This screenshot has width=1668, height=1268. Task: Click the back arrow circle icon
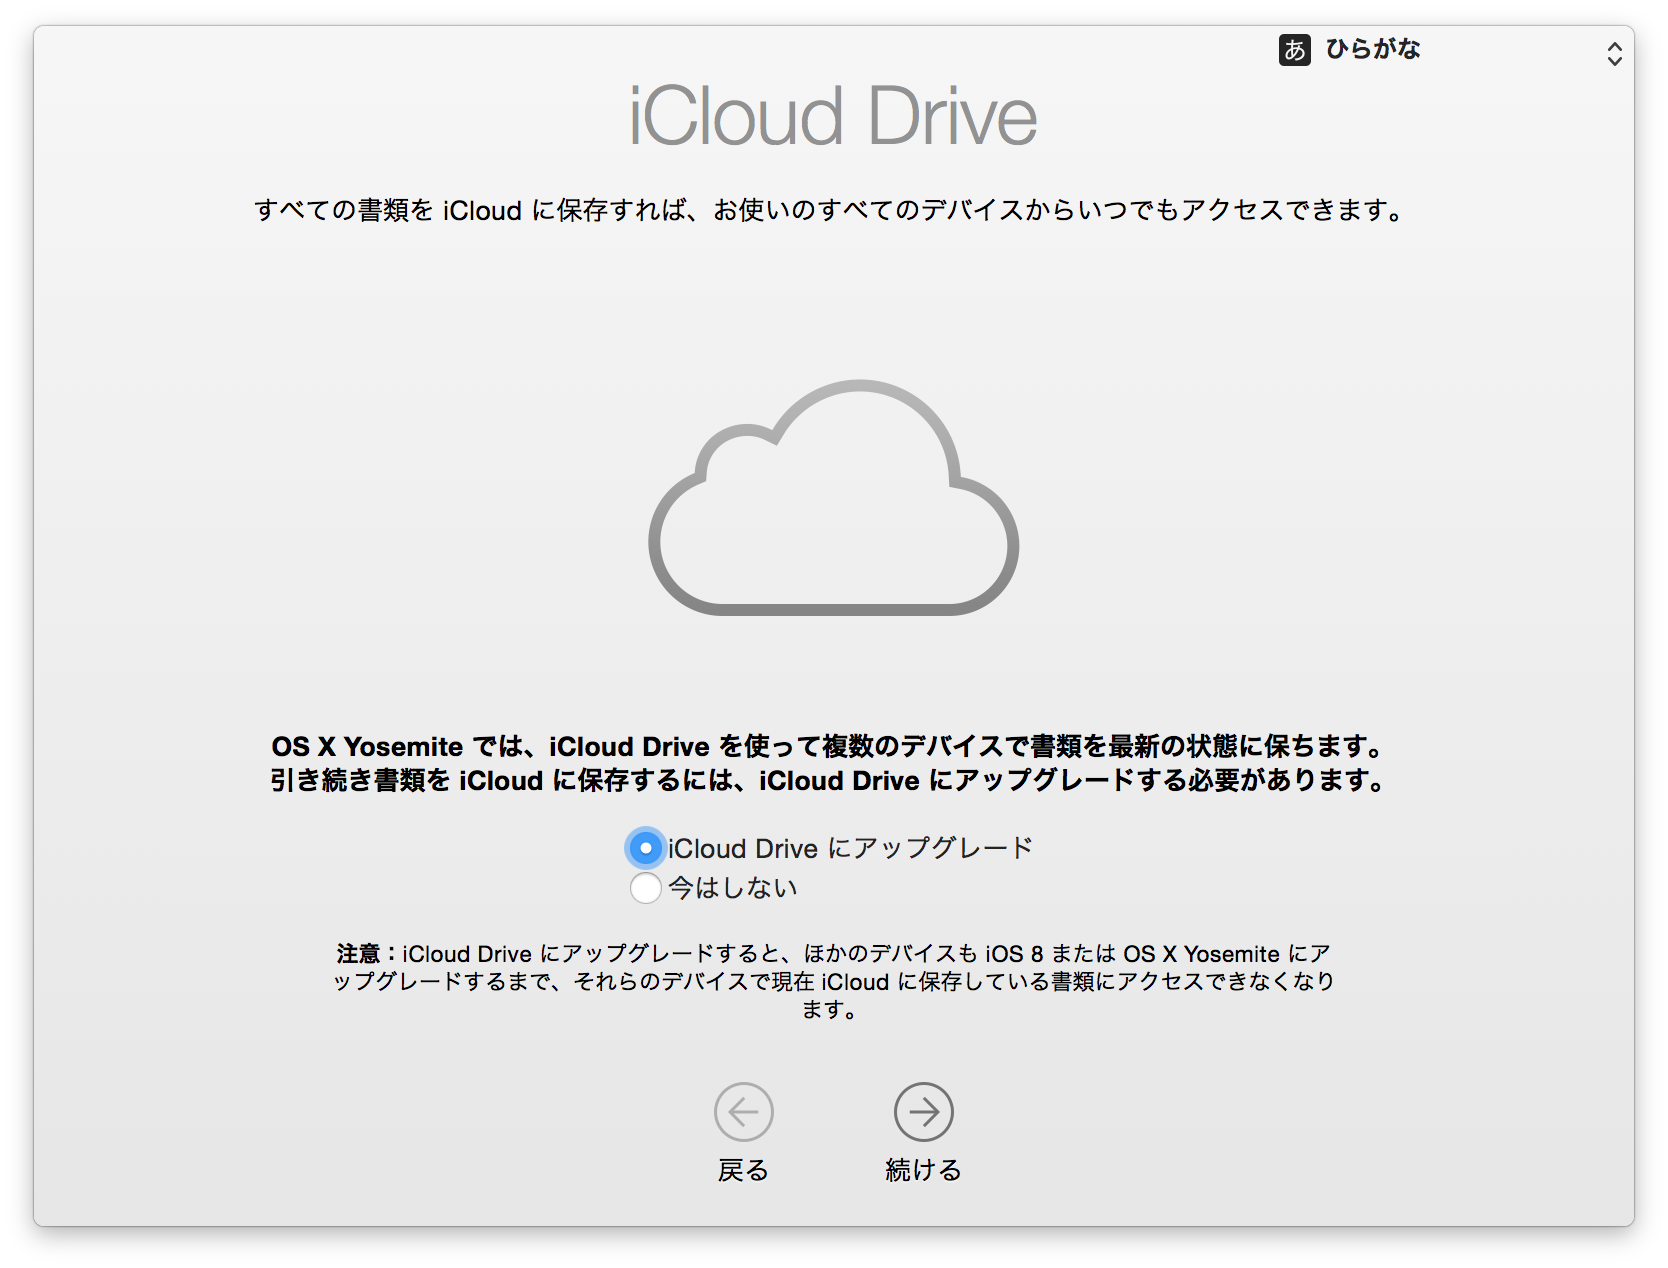coord(743,1111)
